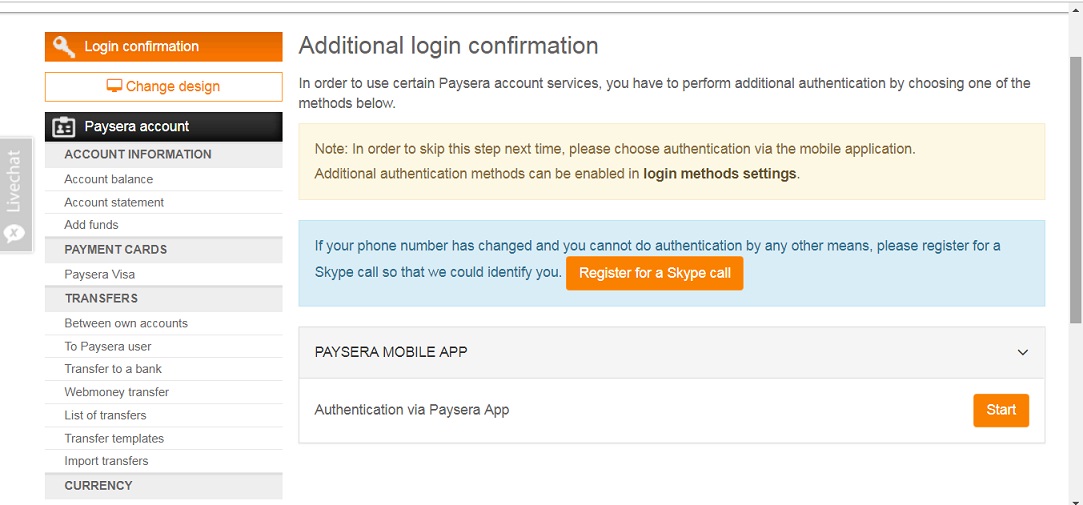Open Webmoney transfer option
This screenshot has width=1083, height=505.
point(117,392)
